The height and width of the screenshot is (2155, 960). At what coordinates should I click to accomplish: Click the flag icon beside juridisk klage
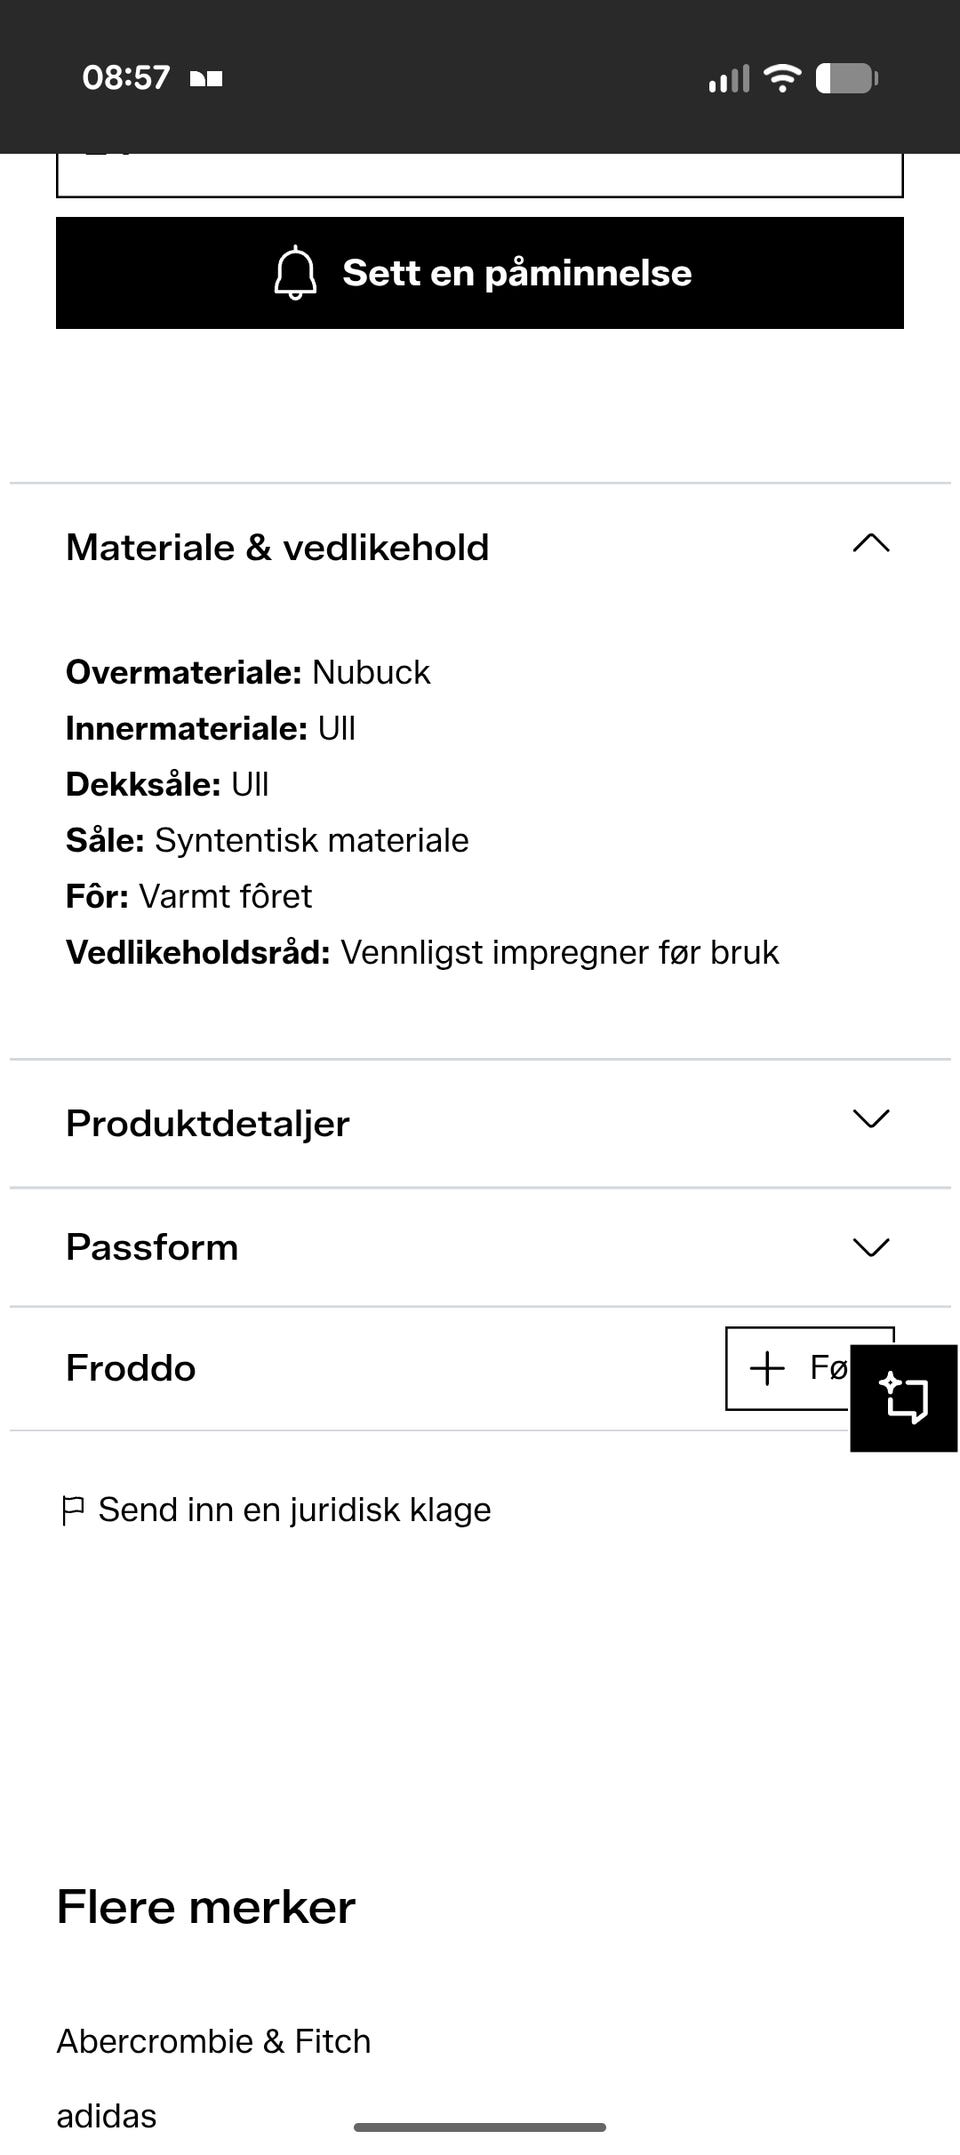(73, 1510)
